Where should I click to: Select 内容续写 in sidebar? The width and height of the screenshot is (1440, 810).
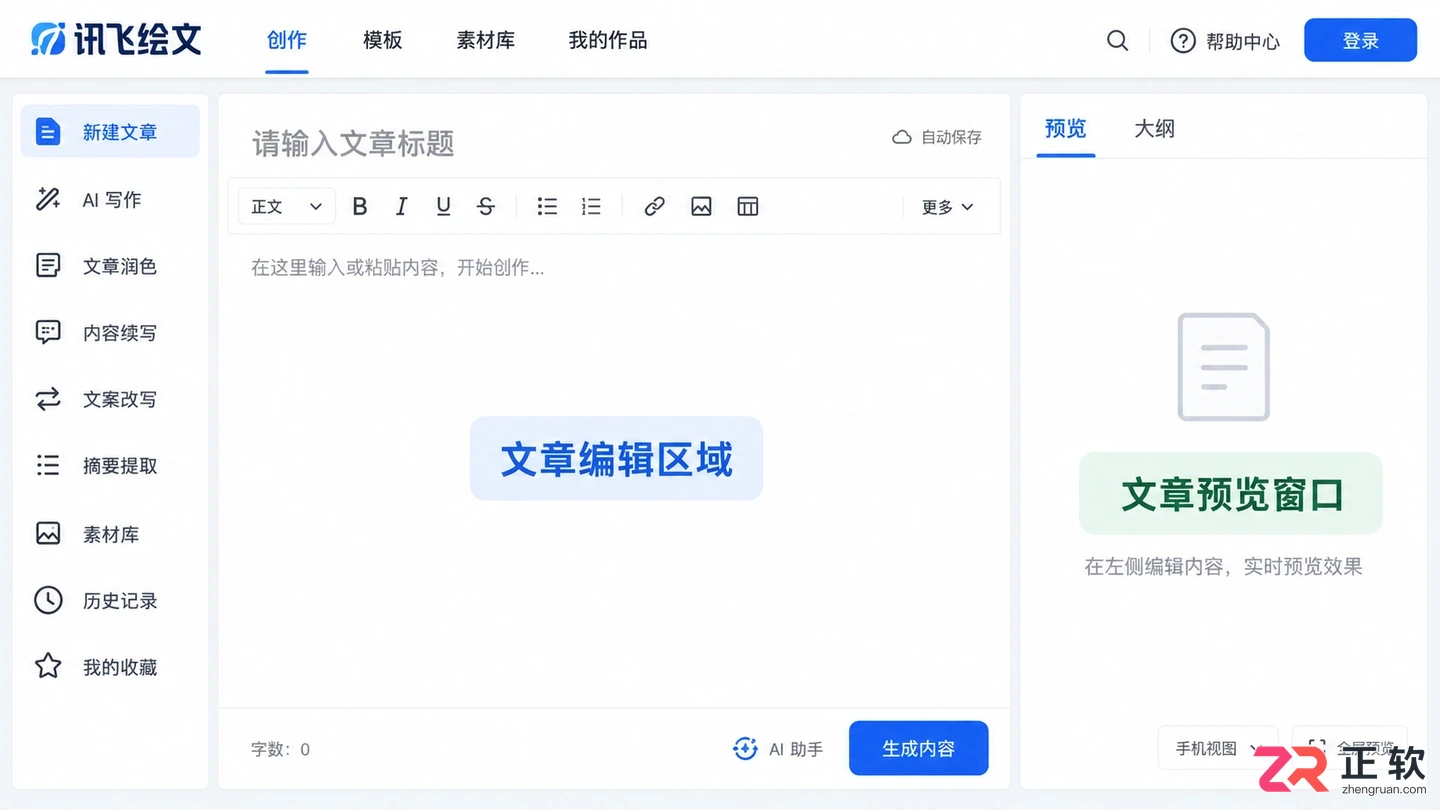pyautogui.click(x=110, y=333)
